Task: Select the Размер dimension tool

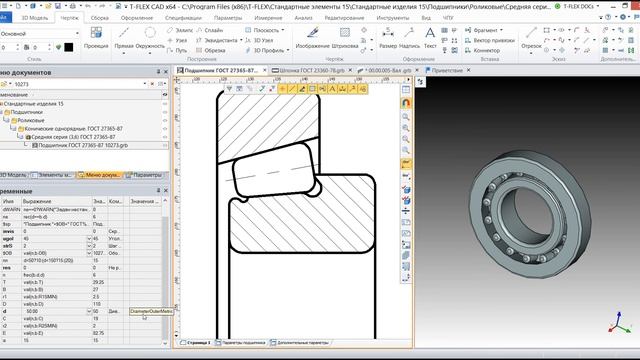Action: click(388, 38)
